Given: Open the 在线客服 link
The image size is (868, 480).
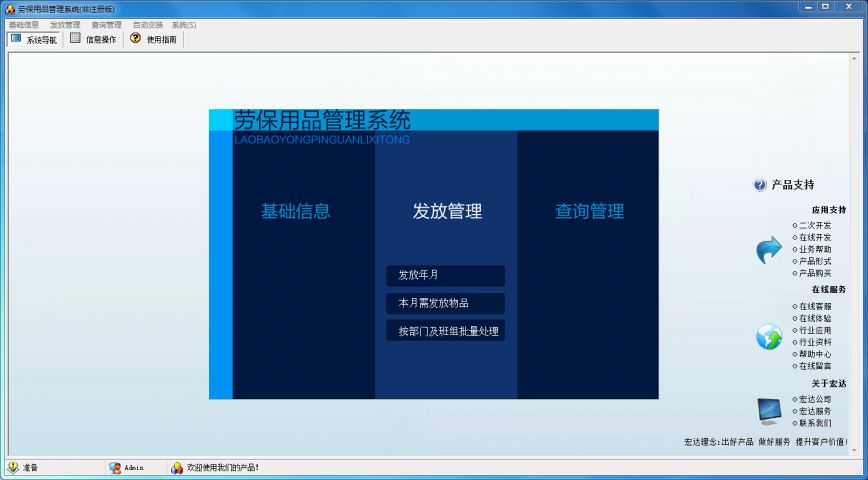Looking at the screenshot, I should pos(815,306).
